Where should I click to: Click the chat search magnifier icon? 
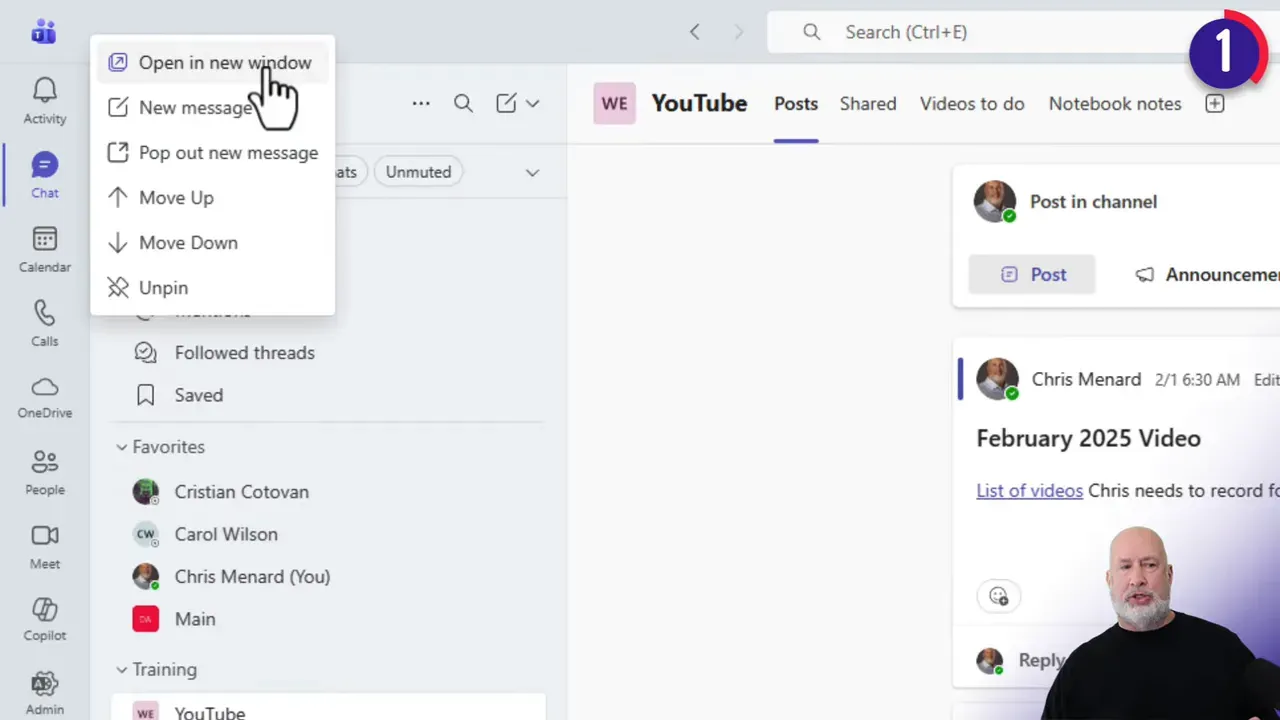(x=463, y=103)
